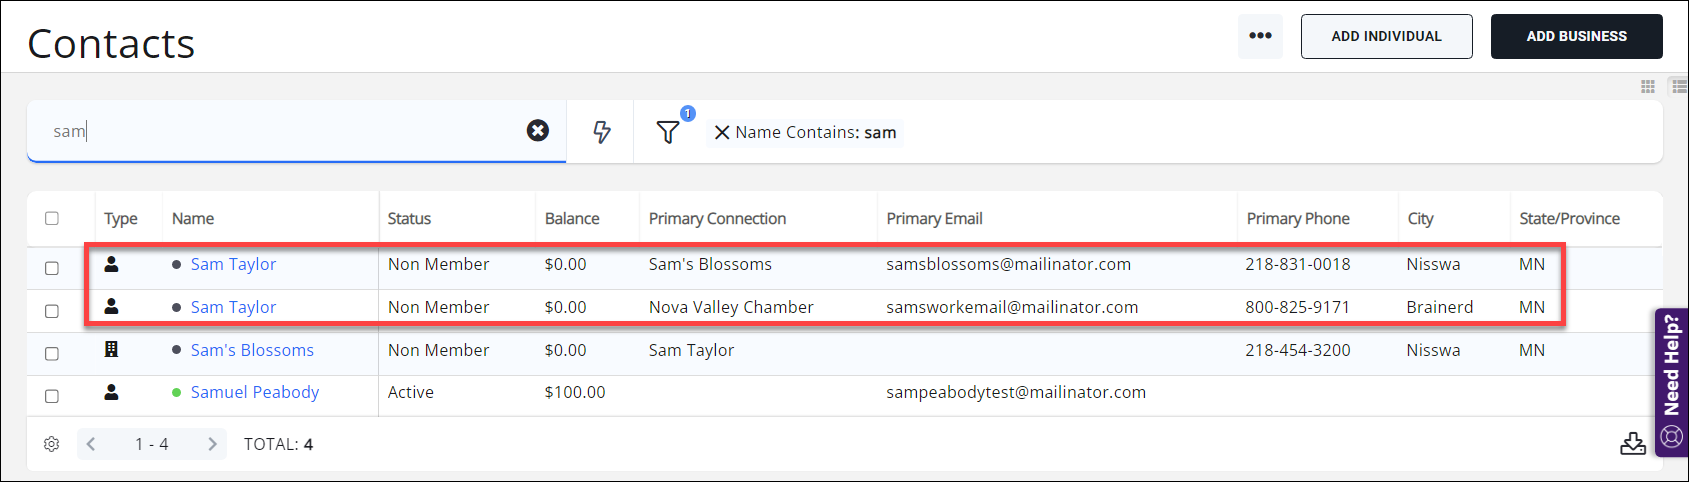This screenshot has height=482, width=1689.
Task: Open Sam Taylor contact with Sam's Blossoms connection
Action: tap(233, 264)
